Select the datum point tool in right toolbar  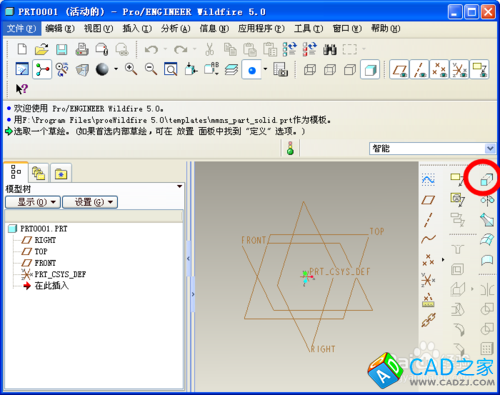tap(428, 259)
